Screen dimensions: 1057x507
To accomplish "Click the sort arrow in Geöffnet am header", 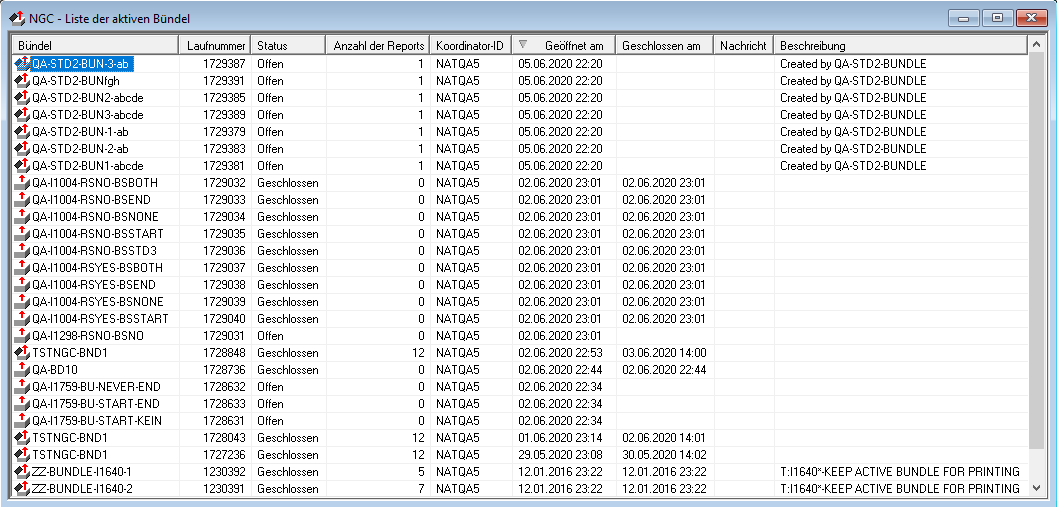I will click(523, 45).
